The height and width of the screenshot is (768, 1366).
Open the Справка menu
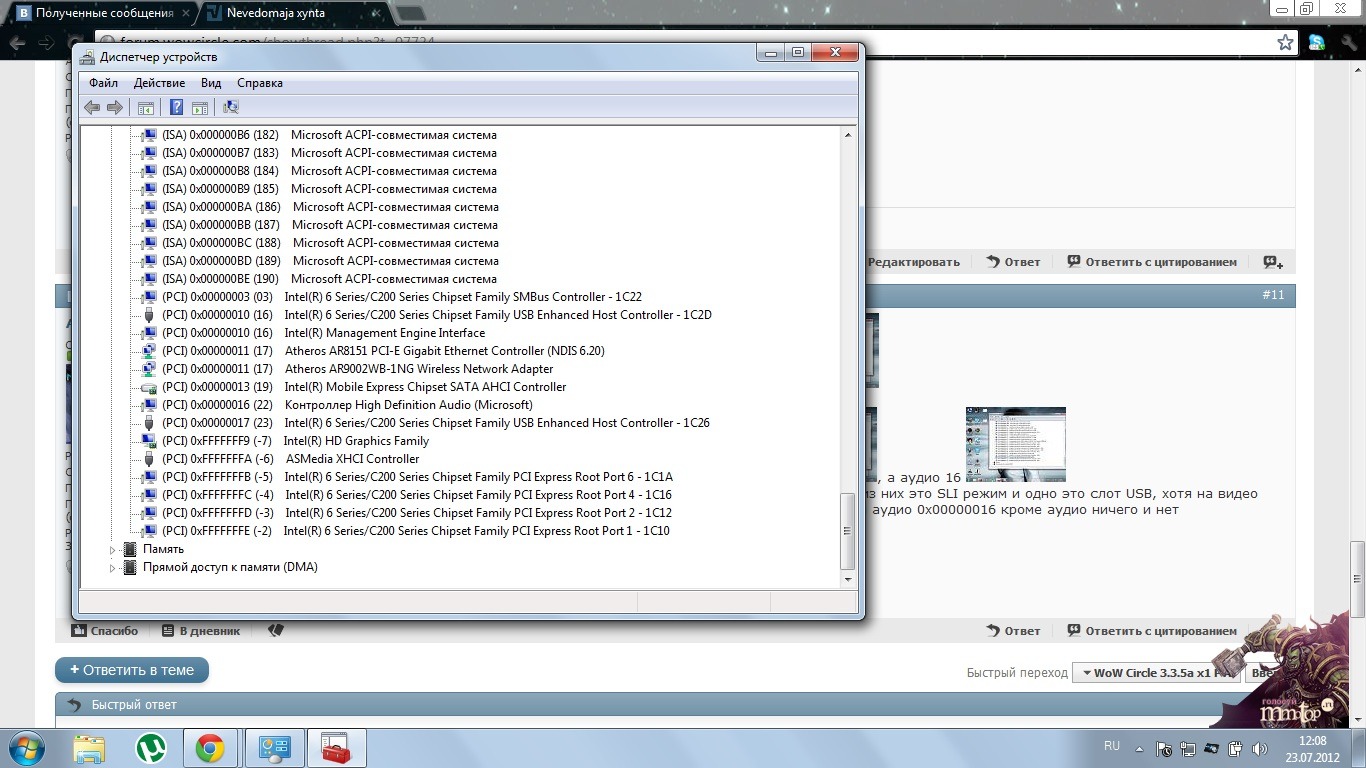260,83
